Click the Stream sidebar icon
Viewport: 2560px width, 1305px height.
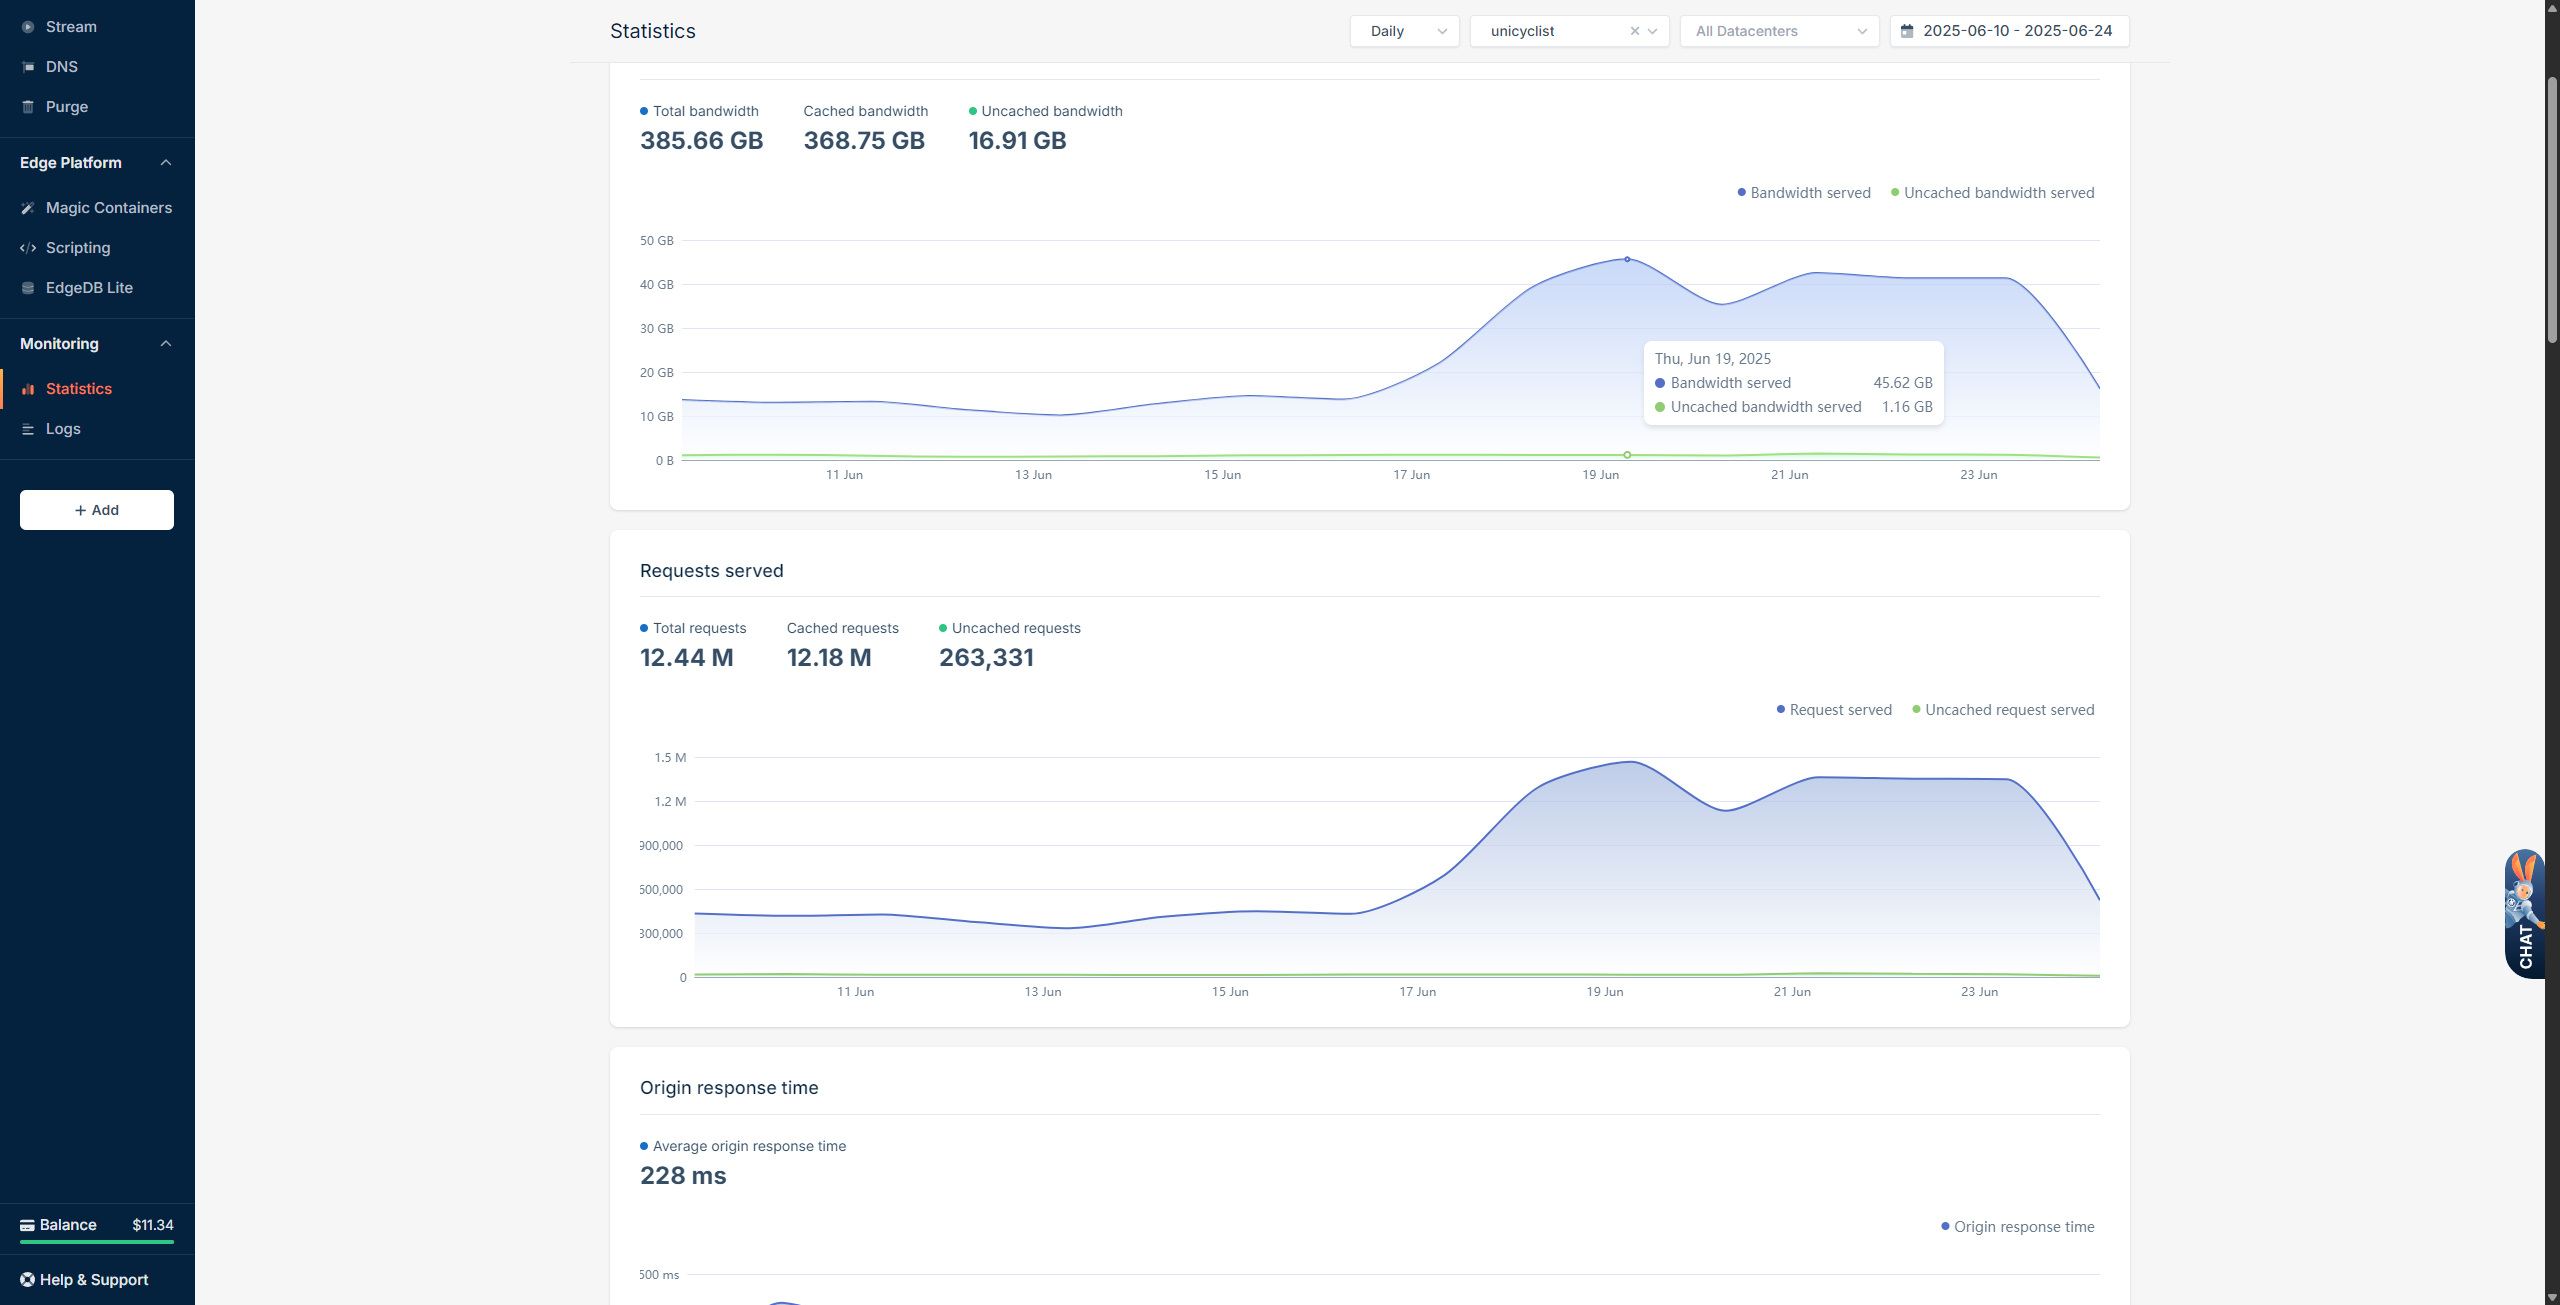coord(28,27)
